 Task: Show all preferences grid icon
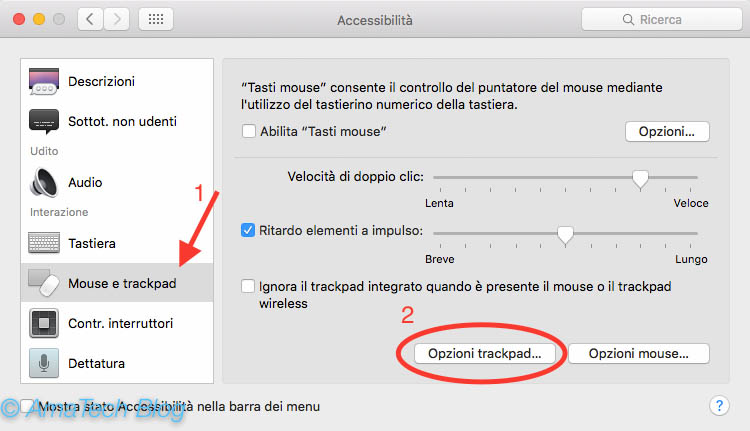(x=156, y=20)
